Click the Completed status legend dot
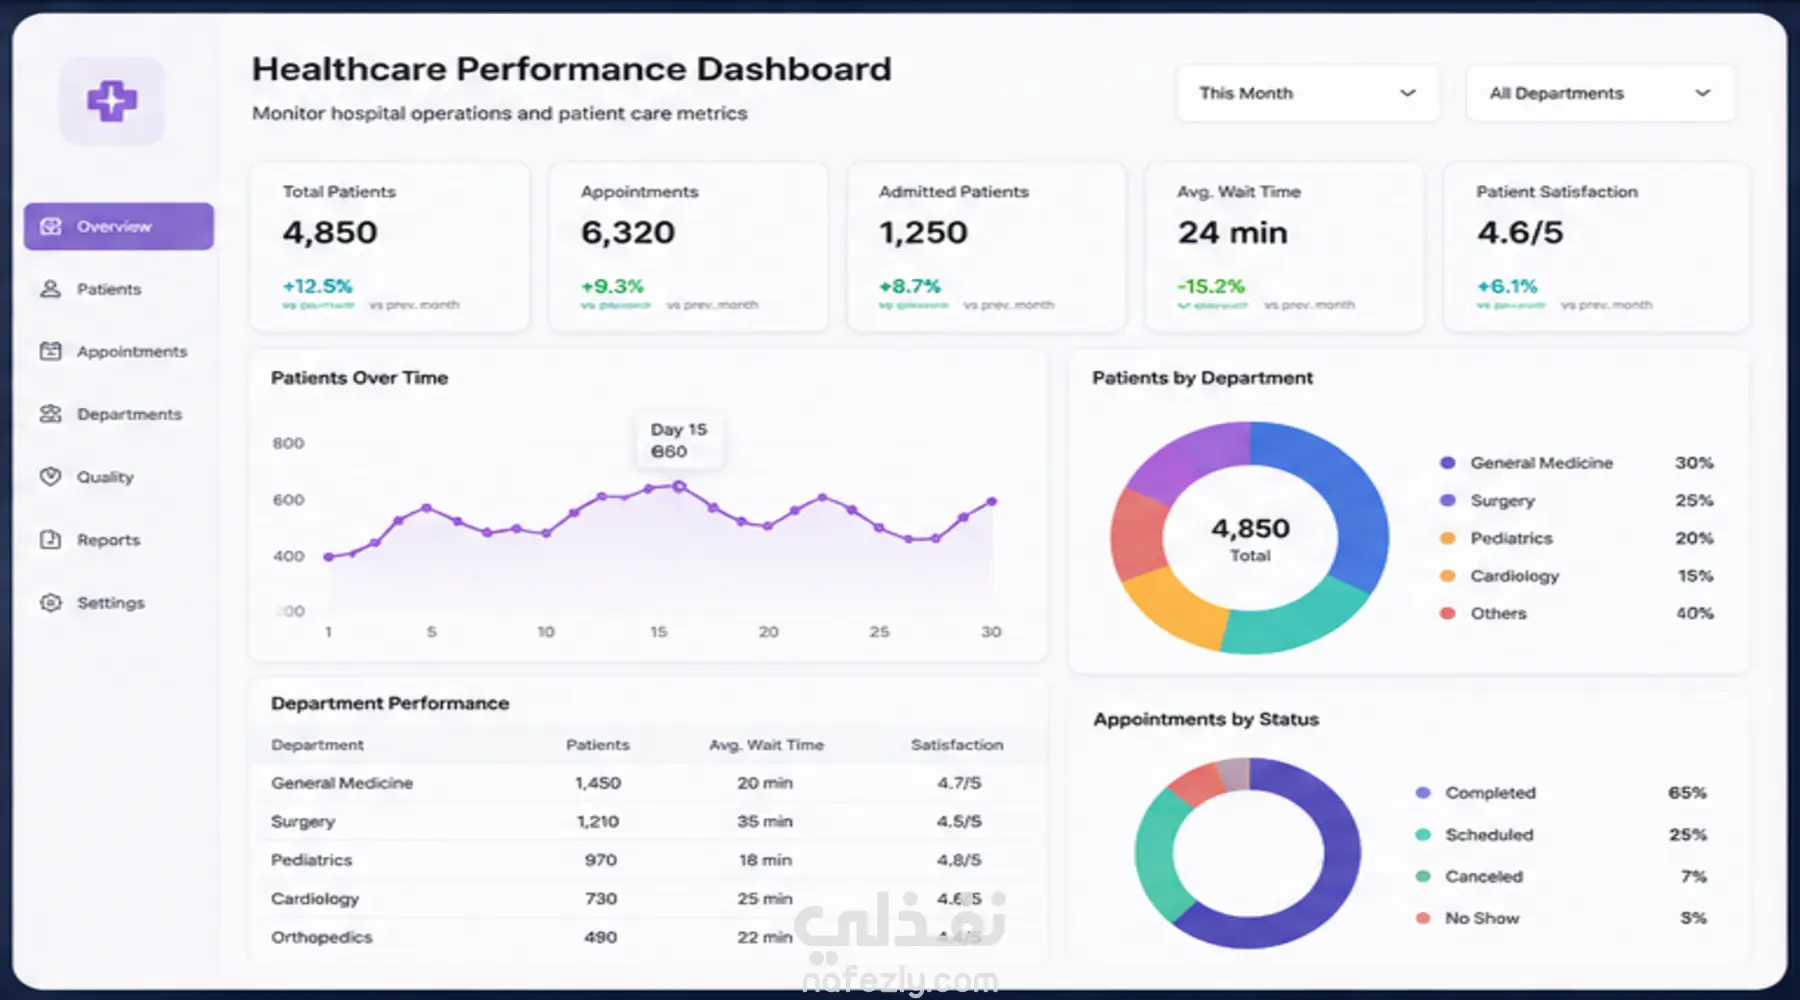Viewport: 1800px width, 1000px height. tap(1423, 793)
